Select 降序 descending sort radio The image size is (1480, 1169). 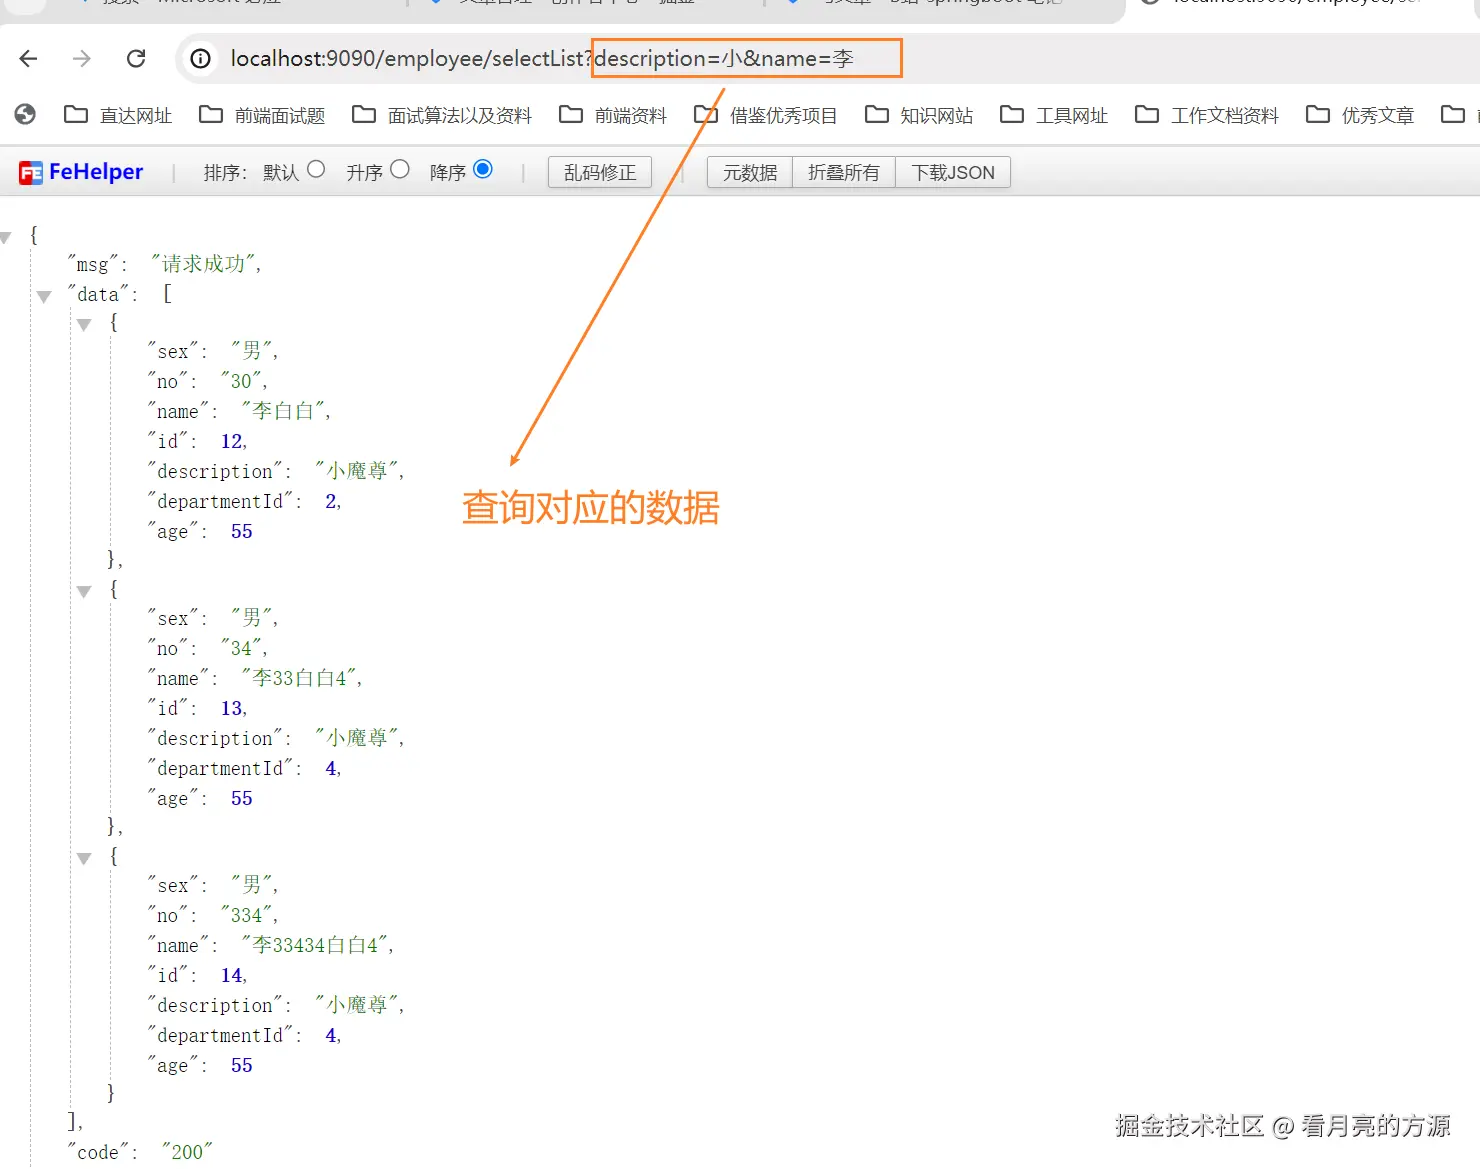[x=483, y=169]
